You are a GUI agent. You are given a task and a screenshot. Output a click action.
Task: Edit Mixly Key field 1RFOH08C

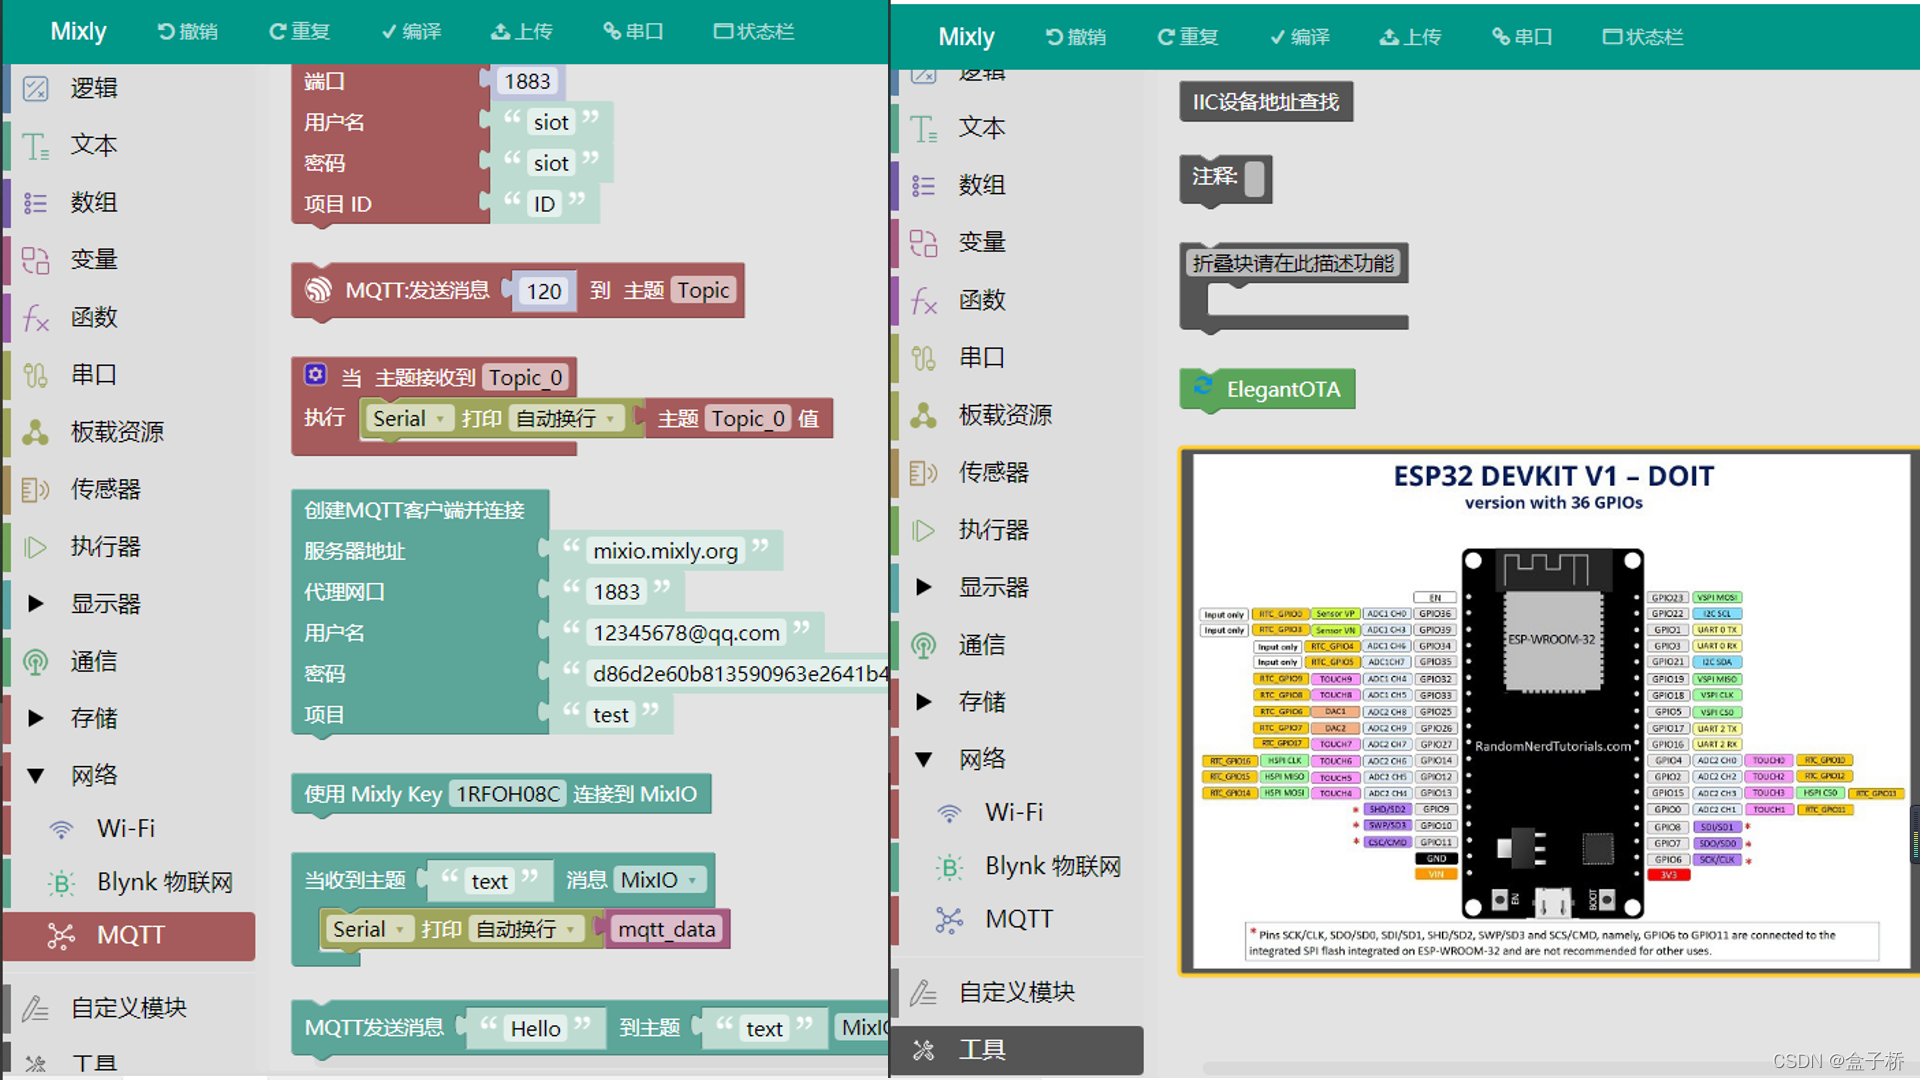pyautogui.click(x=508, y=794)
